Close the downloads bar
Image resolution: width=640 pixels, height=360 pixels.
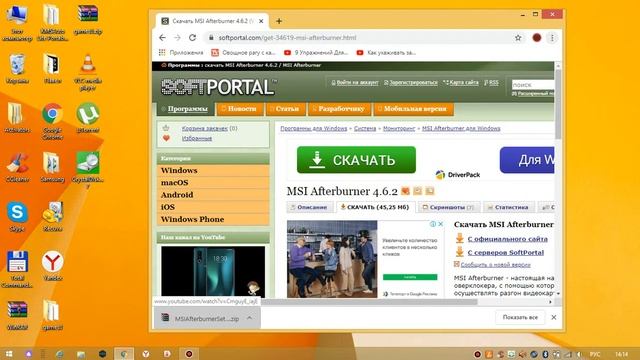point(553,317)
